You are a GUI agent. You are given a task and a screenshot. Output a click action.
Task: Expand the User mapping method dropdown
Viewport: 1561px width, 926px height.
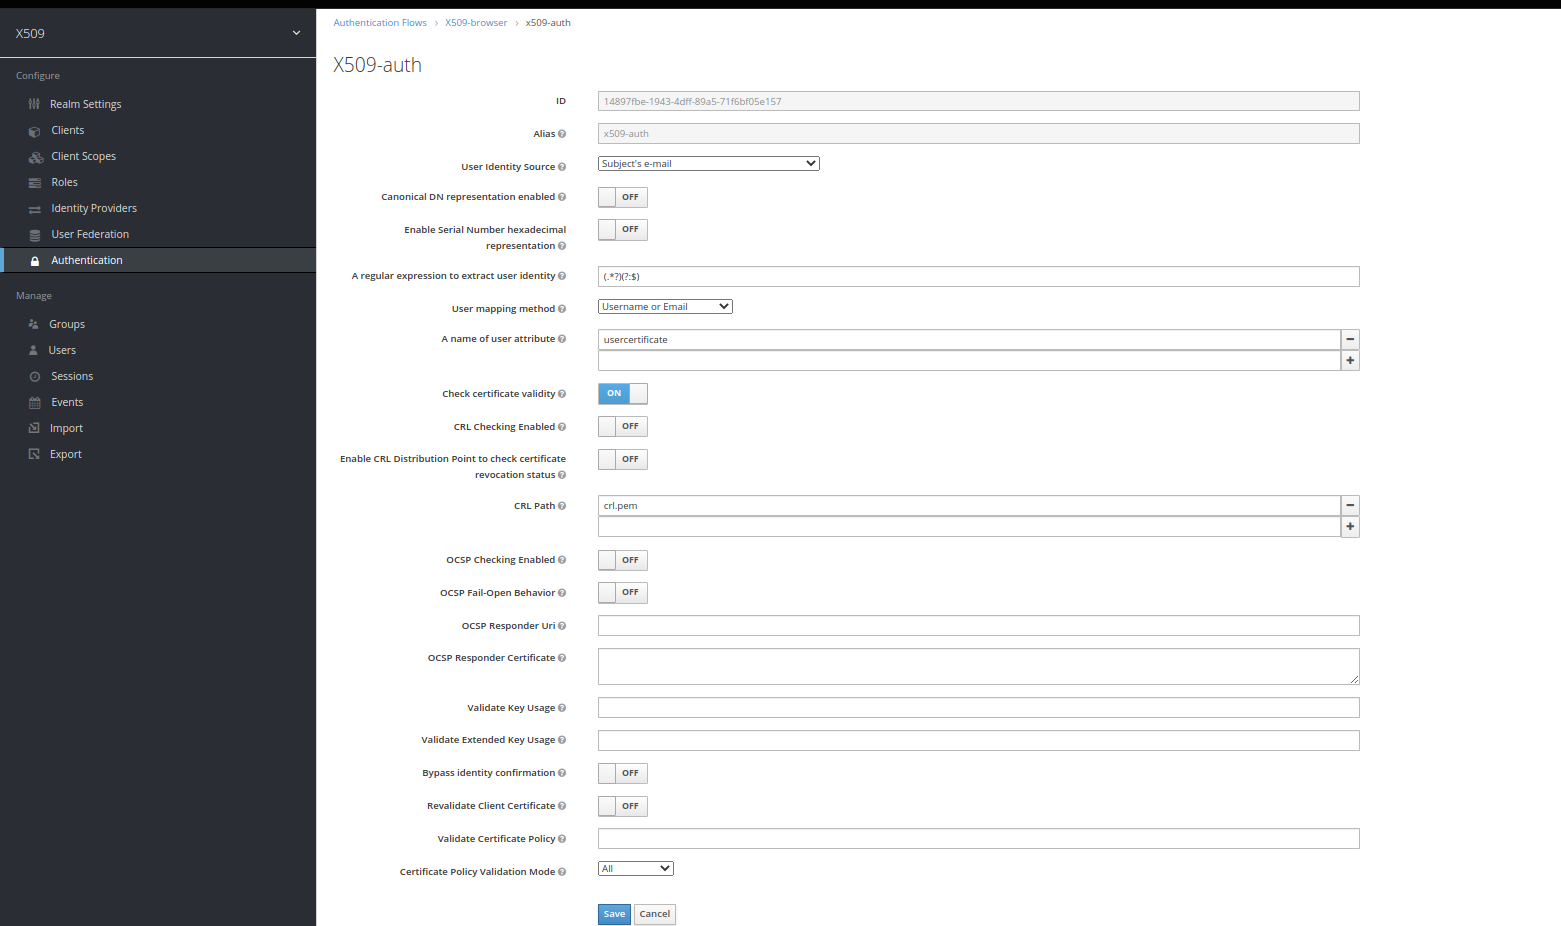(x=664, y=306)
